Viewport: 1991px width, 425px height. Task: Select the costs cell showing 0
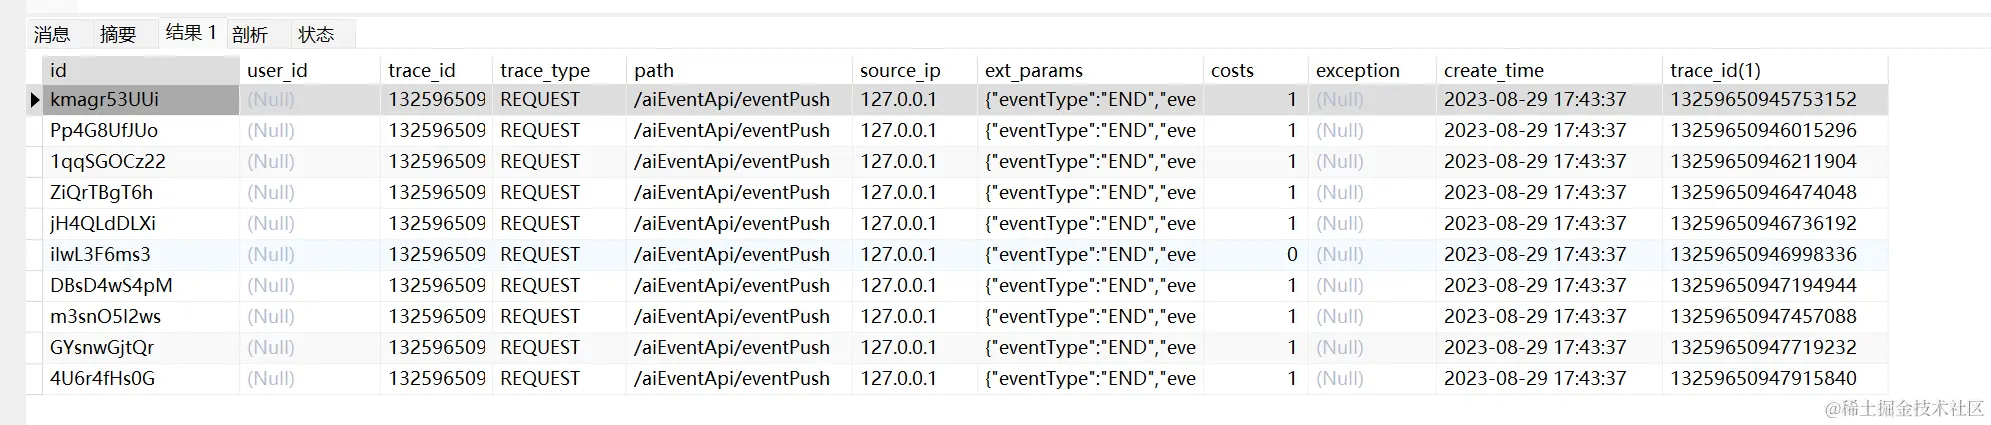click(x=1255, y=255)
